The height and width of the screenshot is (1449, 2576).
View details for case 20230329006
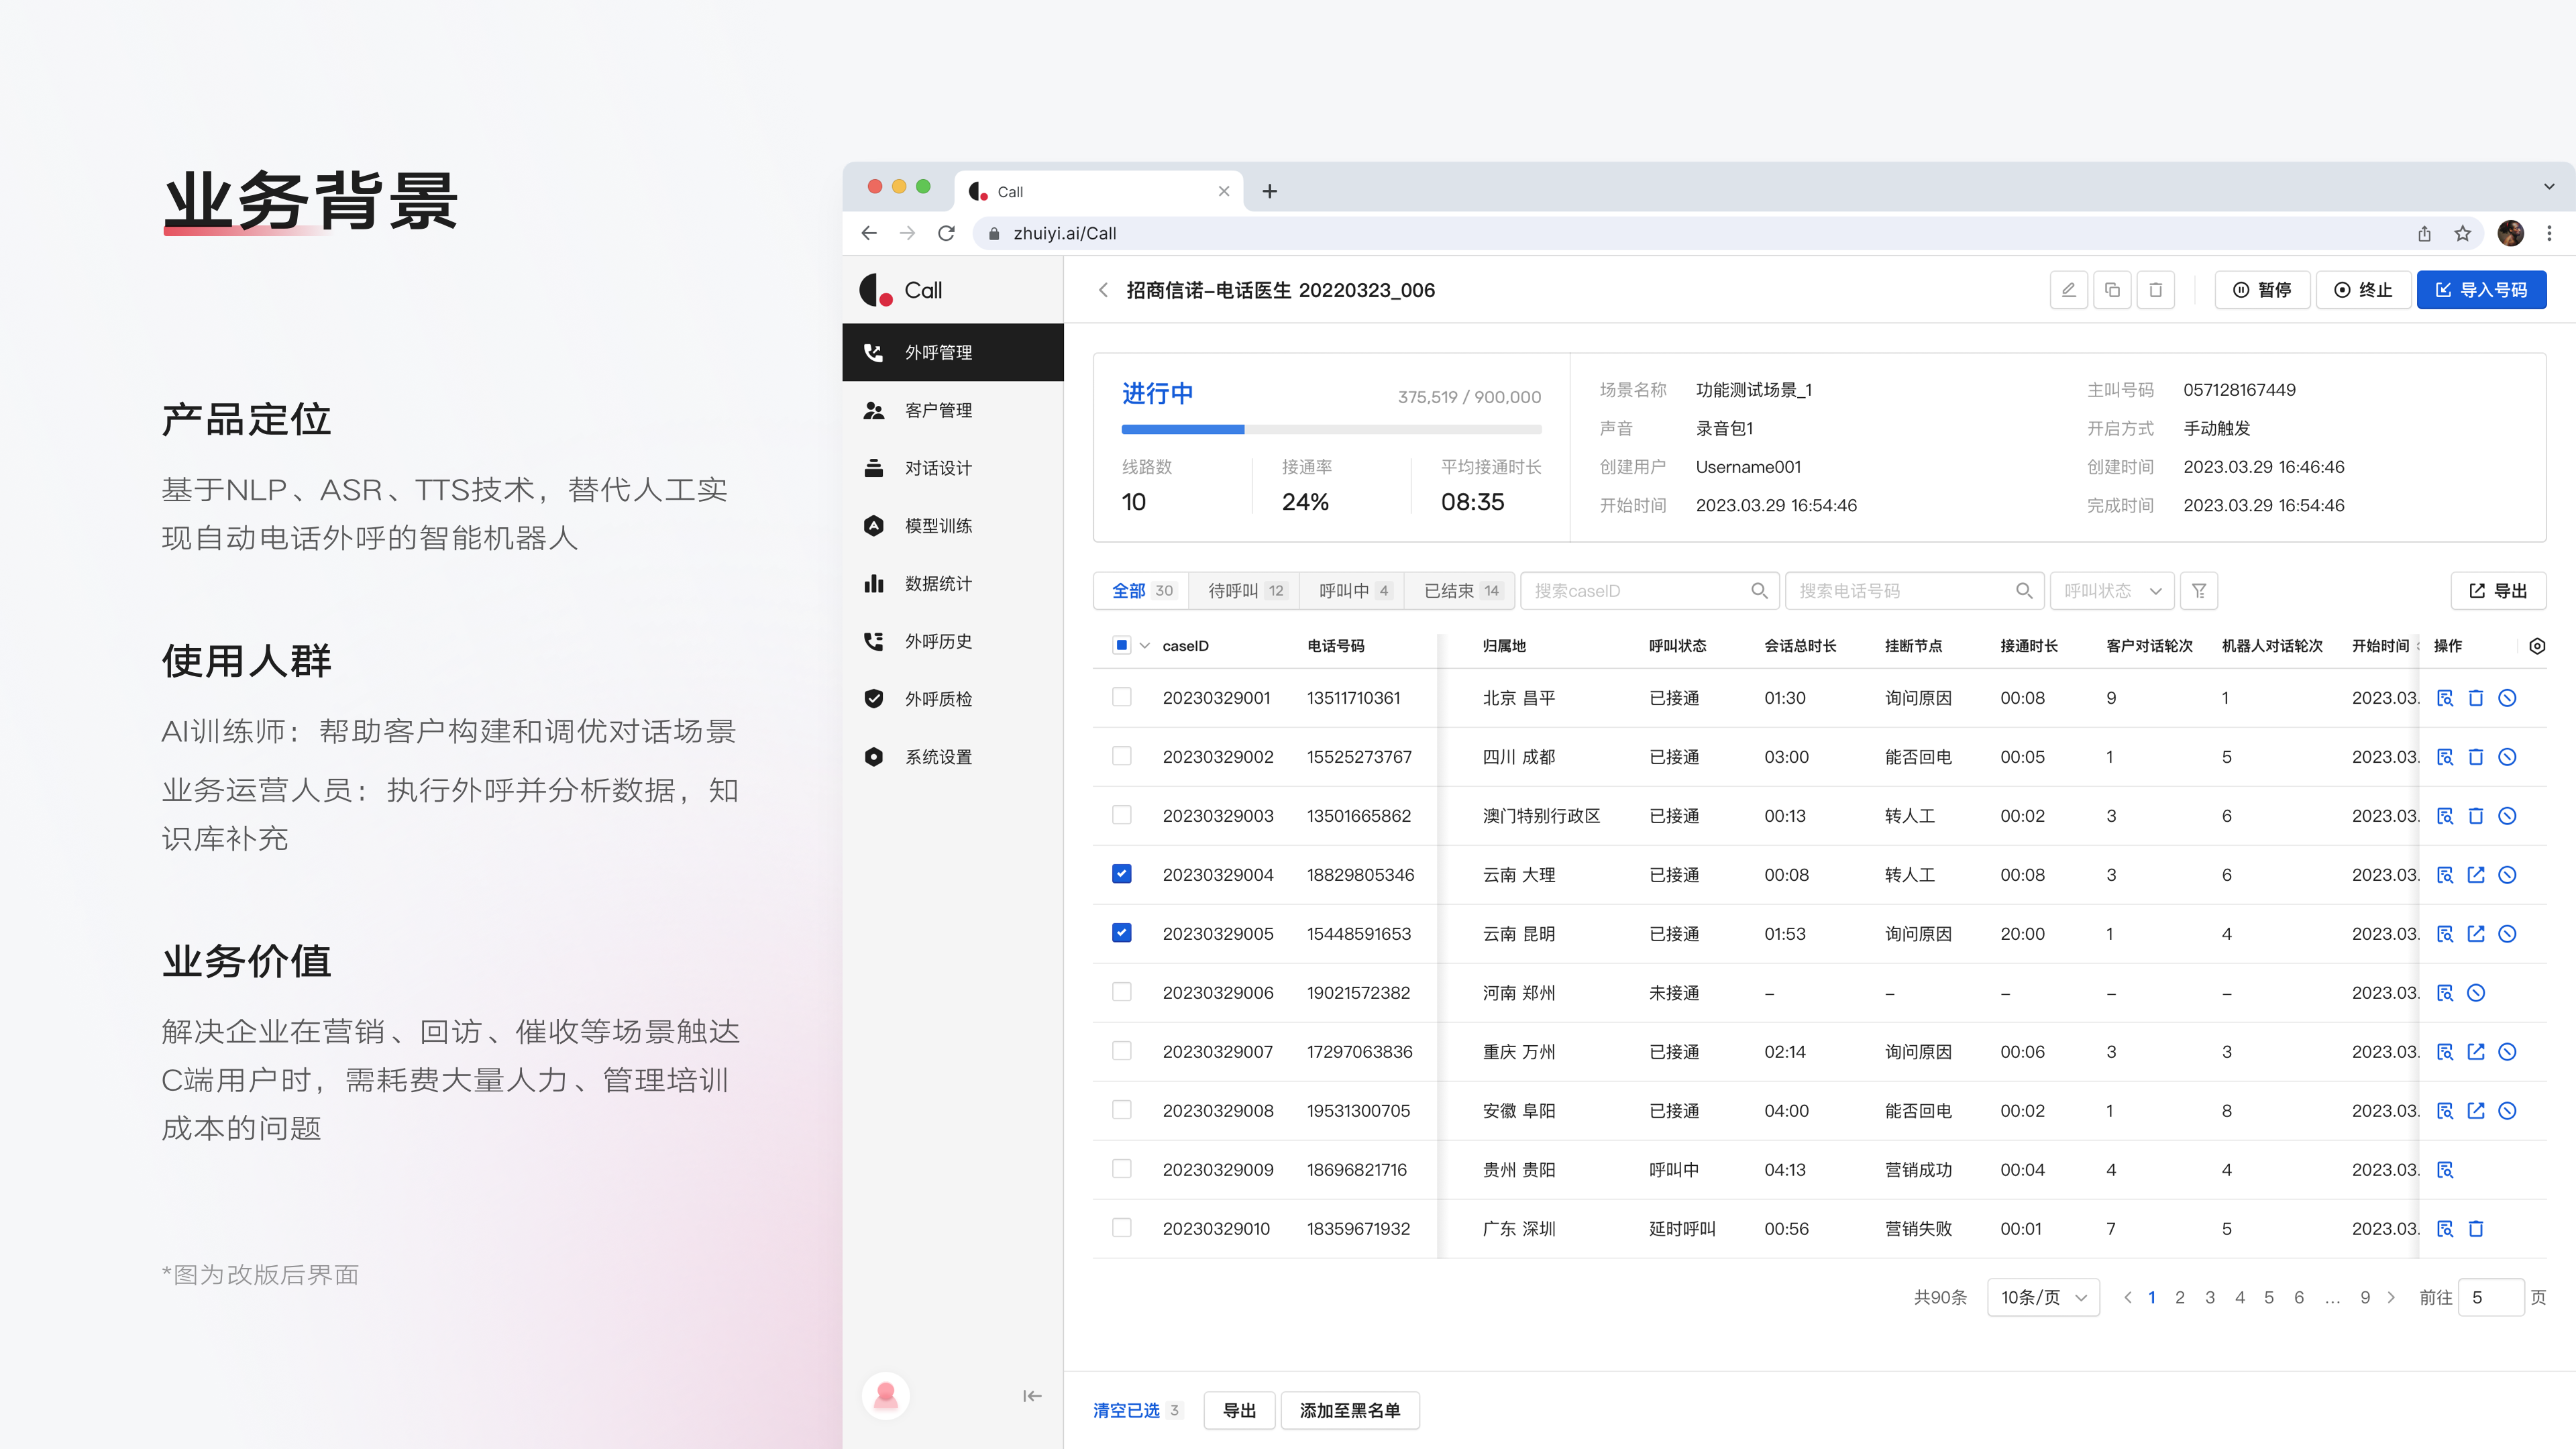click(x=2445, y=993)
